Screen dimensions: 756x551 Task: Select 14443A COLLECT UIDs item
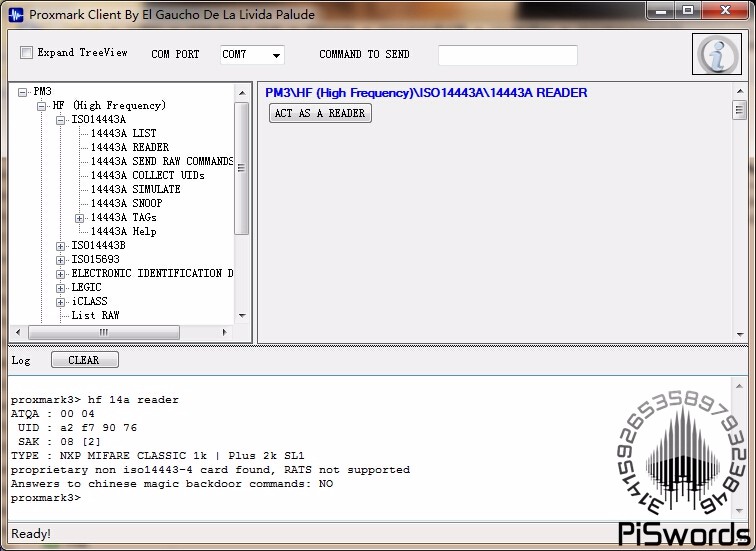[148, 175]
